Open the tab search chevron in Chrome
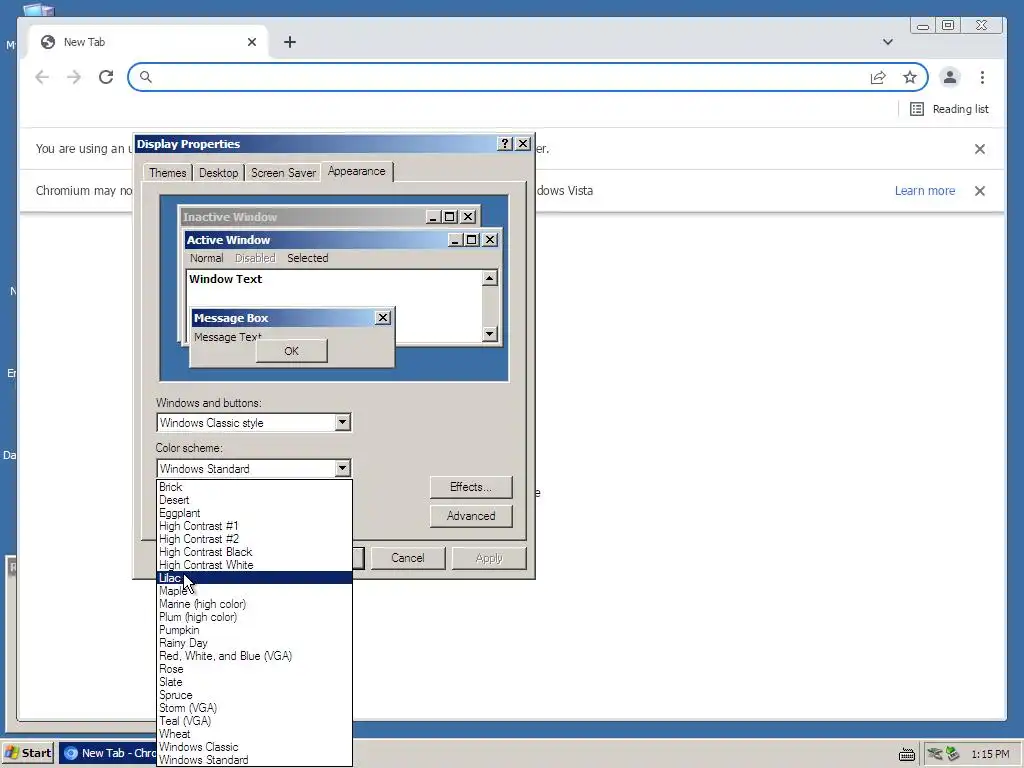This screenshot has width=1024, height=768. coord(888,42)
